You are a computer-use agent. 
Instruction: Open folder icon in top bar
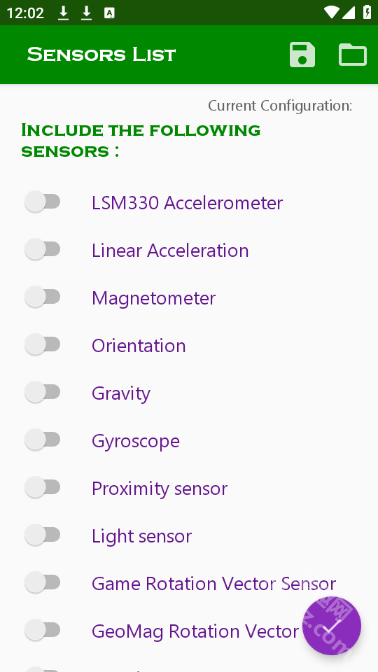tap(353, 55)
